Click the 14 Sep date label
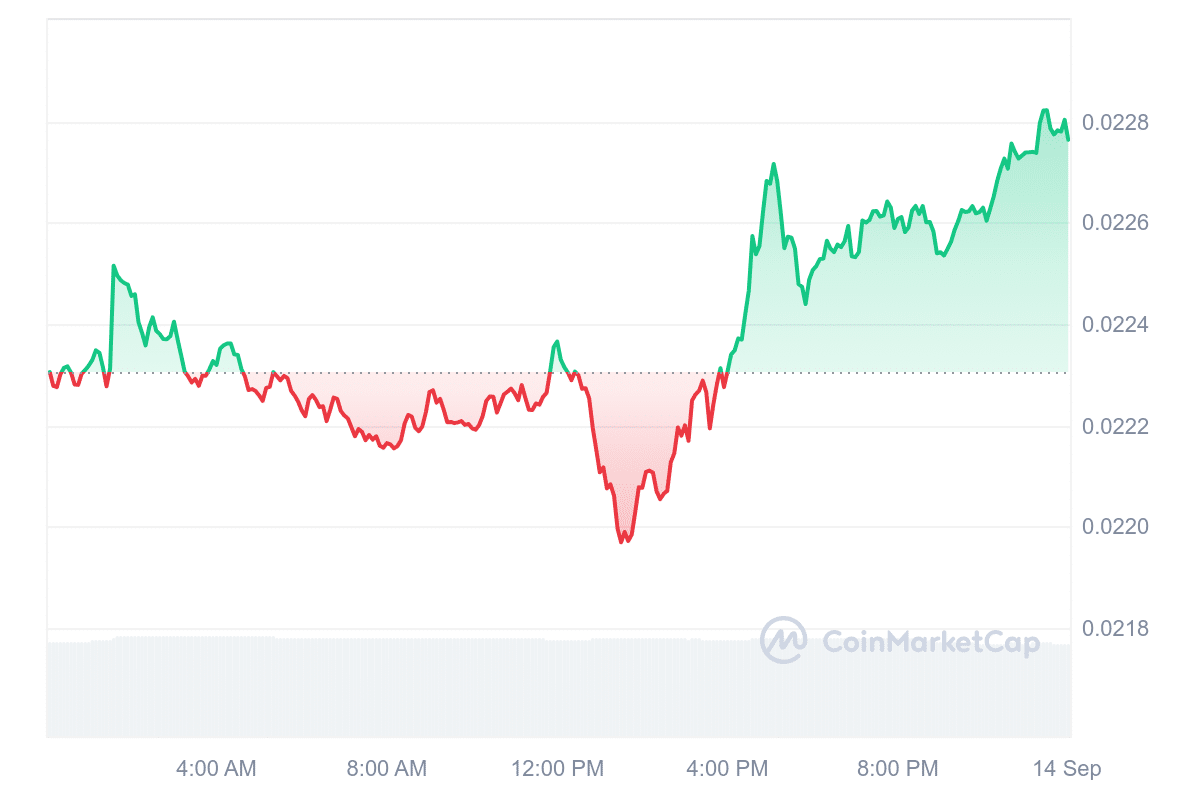The width and height of the screenshot is (1200, 800). click(x=1068, y=769)
